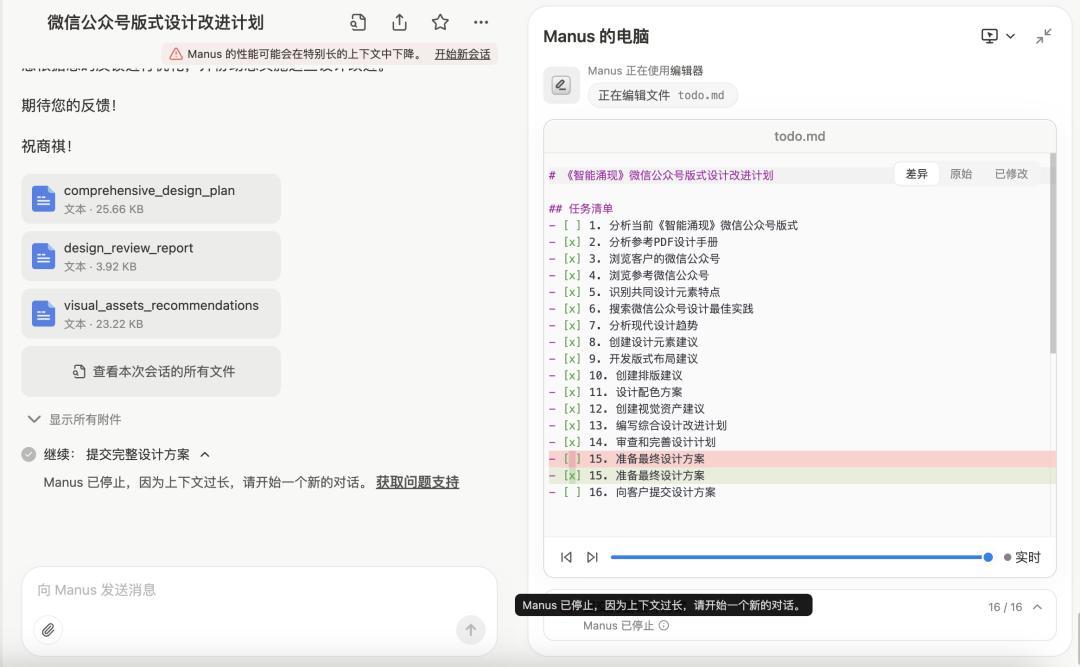Open visual_assets_recommendations file attachment
The height and width of the screenshot is (667, 1080).
click(151, 314)
